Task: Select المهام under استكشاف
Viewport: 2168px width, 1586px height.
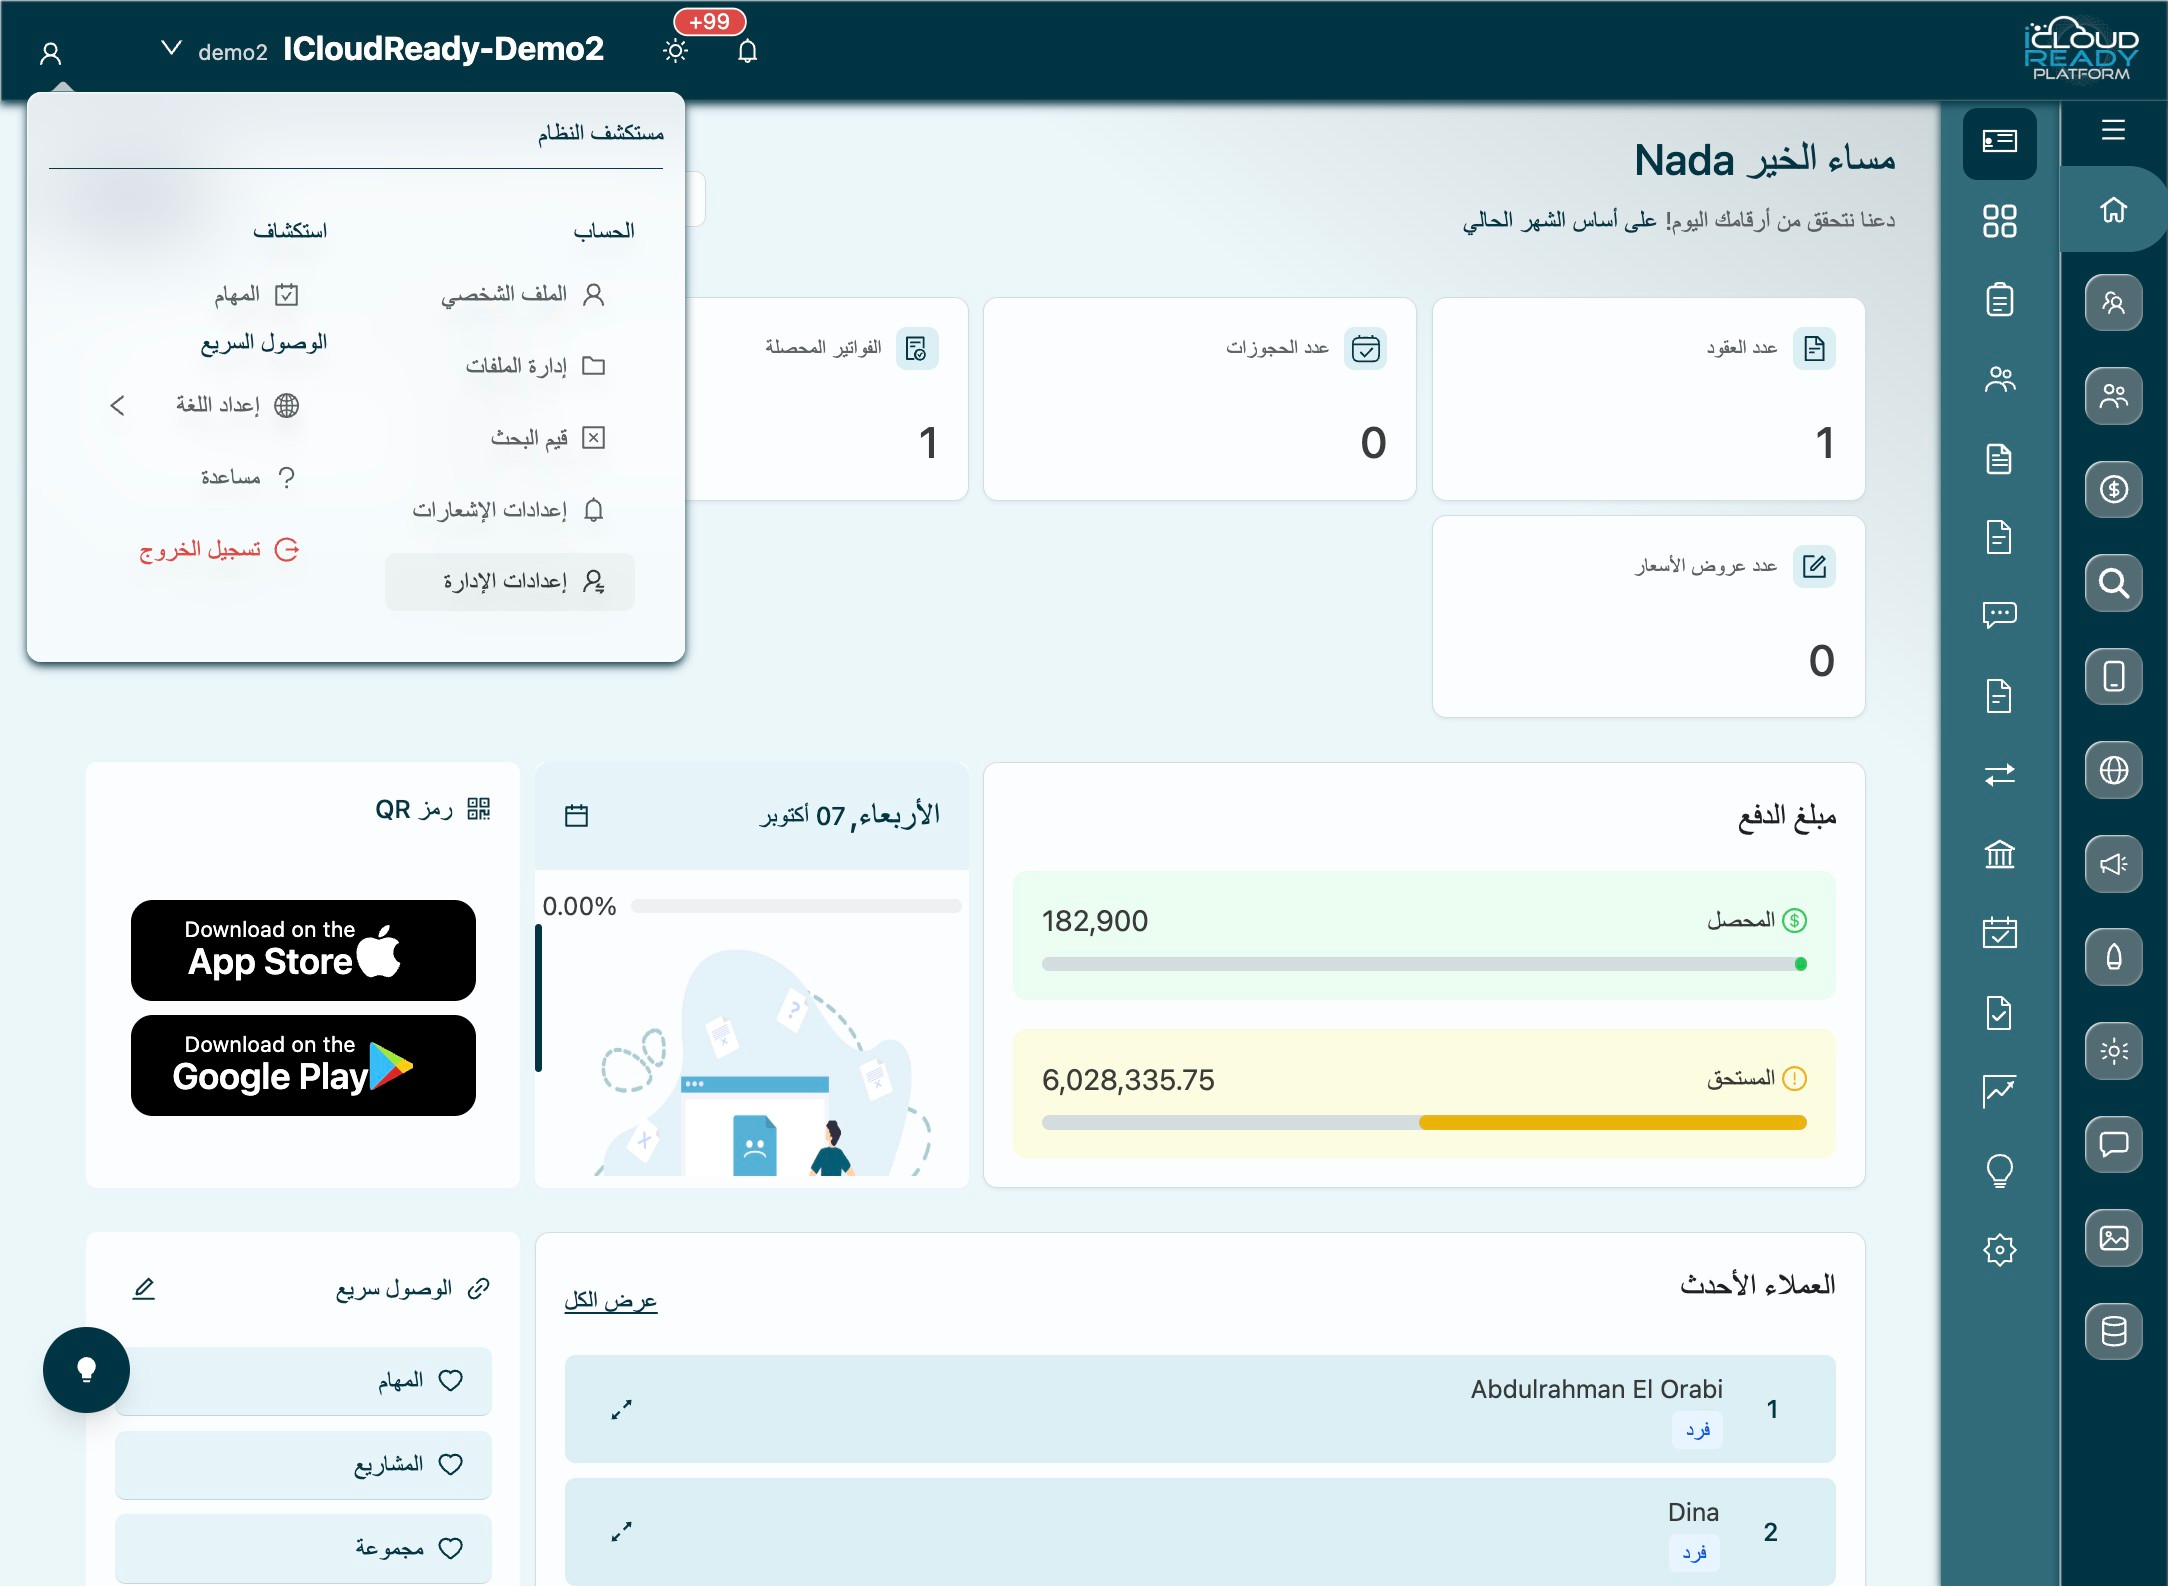Action: [x=256, y=294]
